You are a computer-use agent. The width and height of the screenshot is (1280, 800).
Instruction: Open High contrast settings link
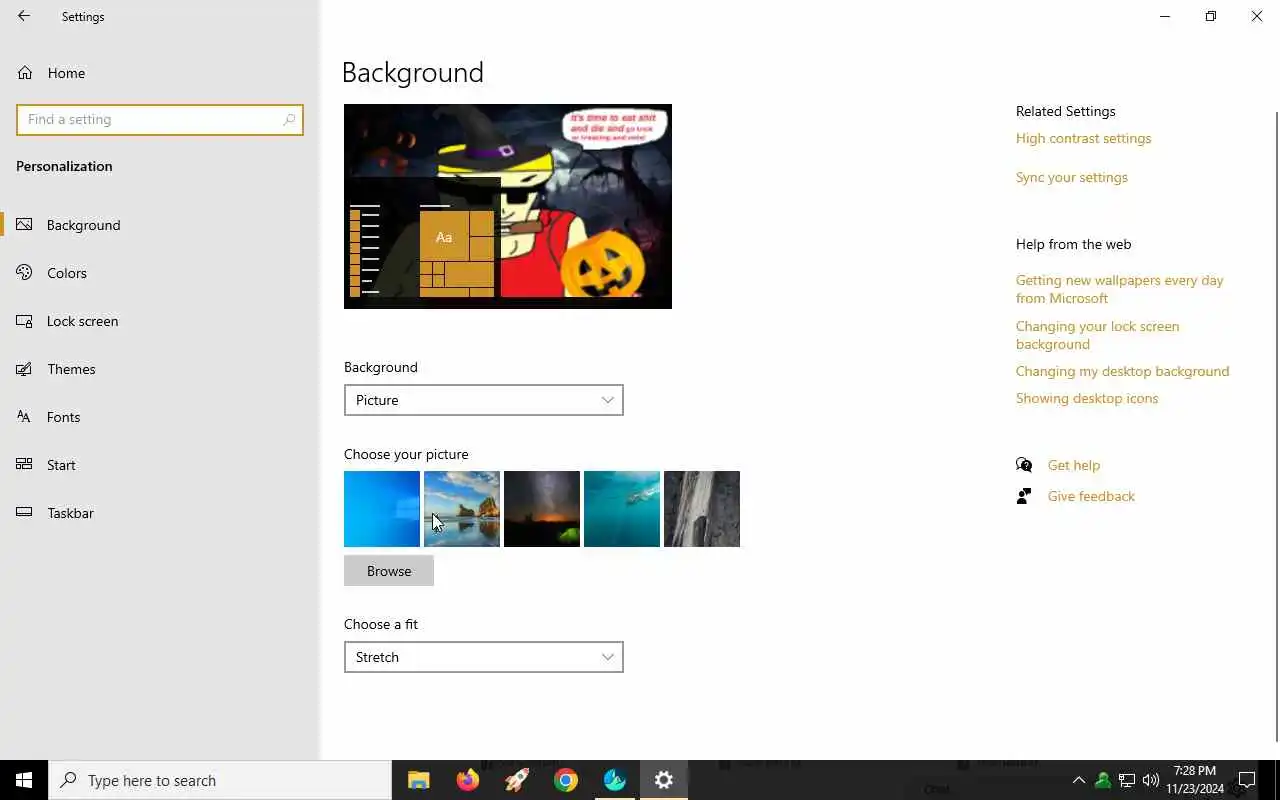pyautogui.click(x=1083, y=138)
